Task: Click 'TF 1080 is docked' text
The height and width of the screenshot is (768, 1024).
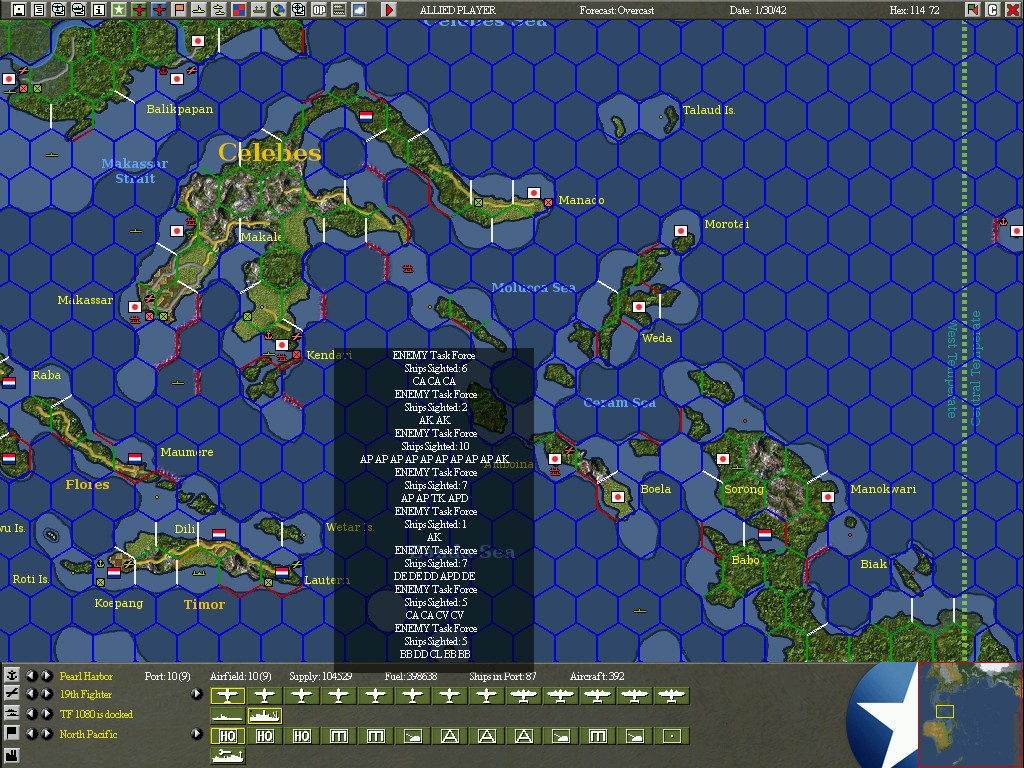Action: point(96,714)
